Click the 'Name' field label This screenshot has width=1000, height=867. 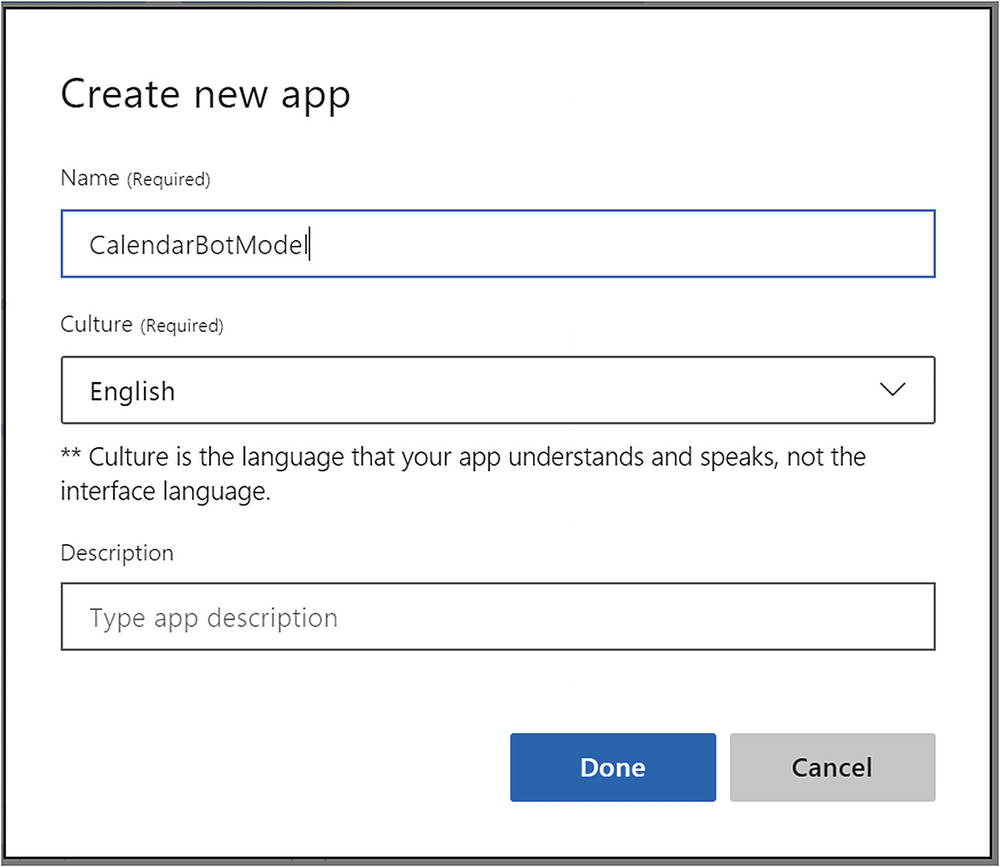tap(89, 178)
